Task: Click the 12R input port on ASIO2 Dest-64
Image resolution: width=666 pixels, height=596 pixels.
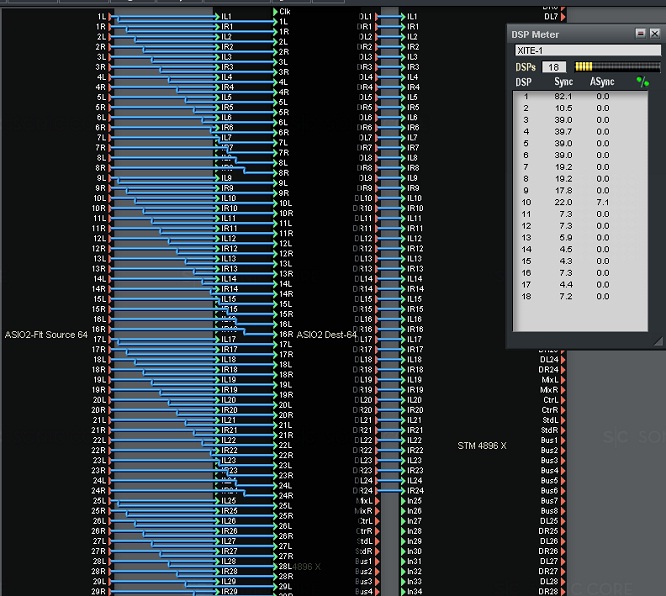Action: pos(276,254)
